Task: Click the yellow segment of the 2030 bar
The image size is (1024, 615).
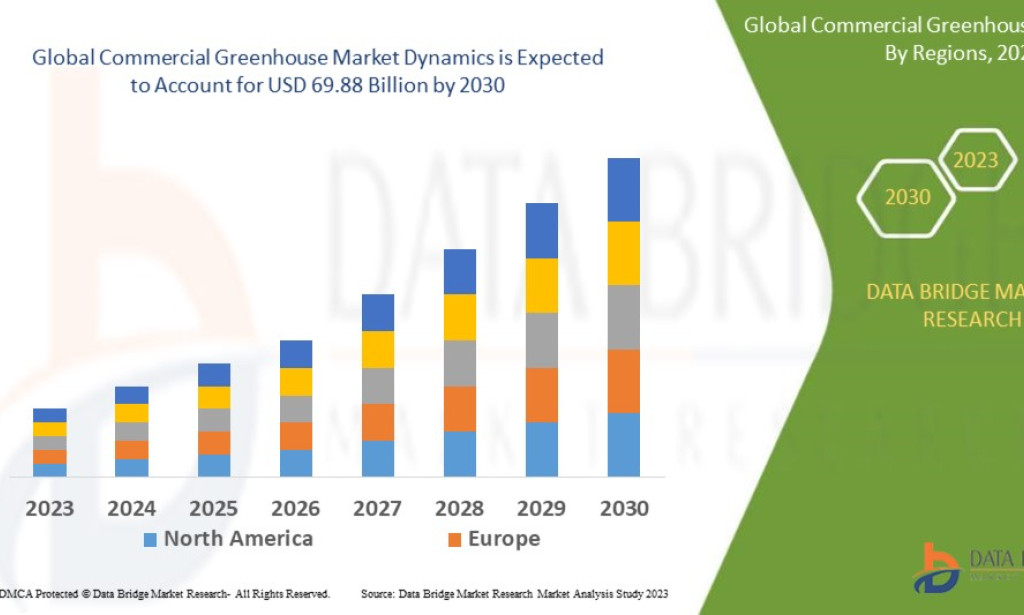Action: coord(624,253)
